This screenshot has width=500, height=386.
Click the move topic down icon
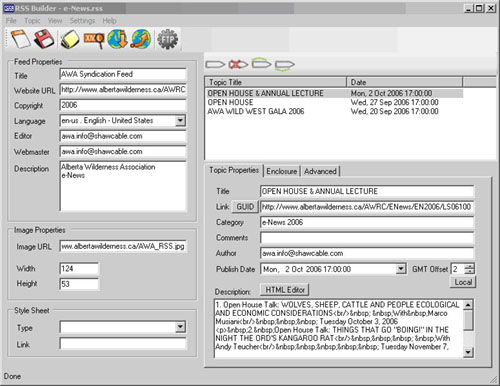tap(285, 65)
